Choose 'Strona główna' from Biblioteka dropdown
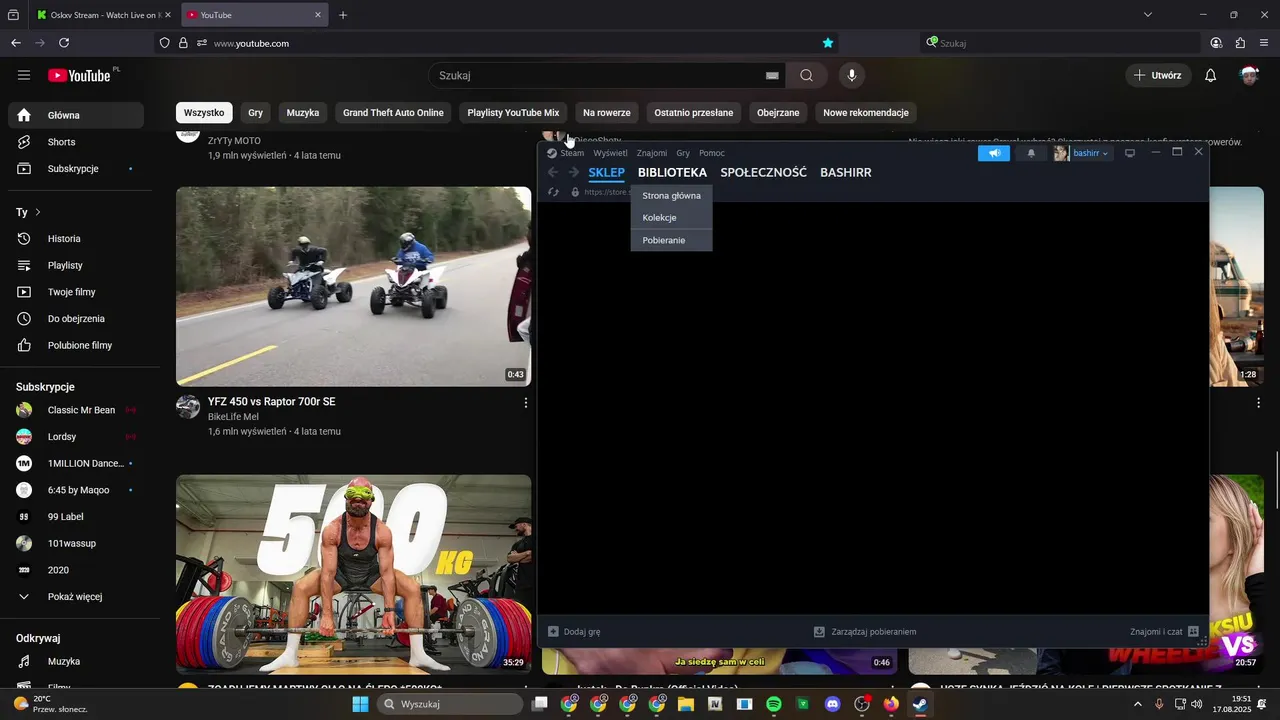Screen dimensions: 1280x720 point(671,196)
